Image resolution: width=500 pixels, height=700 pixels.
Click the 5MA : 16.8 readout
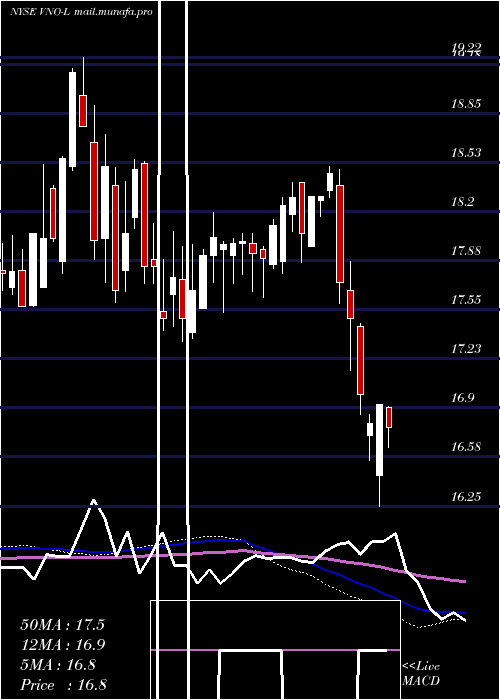click(x=58, y=665)
